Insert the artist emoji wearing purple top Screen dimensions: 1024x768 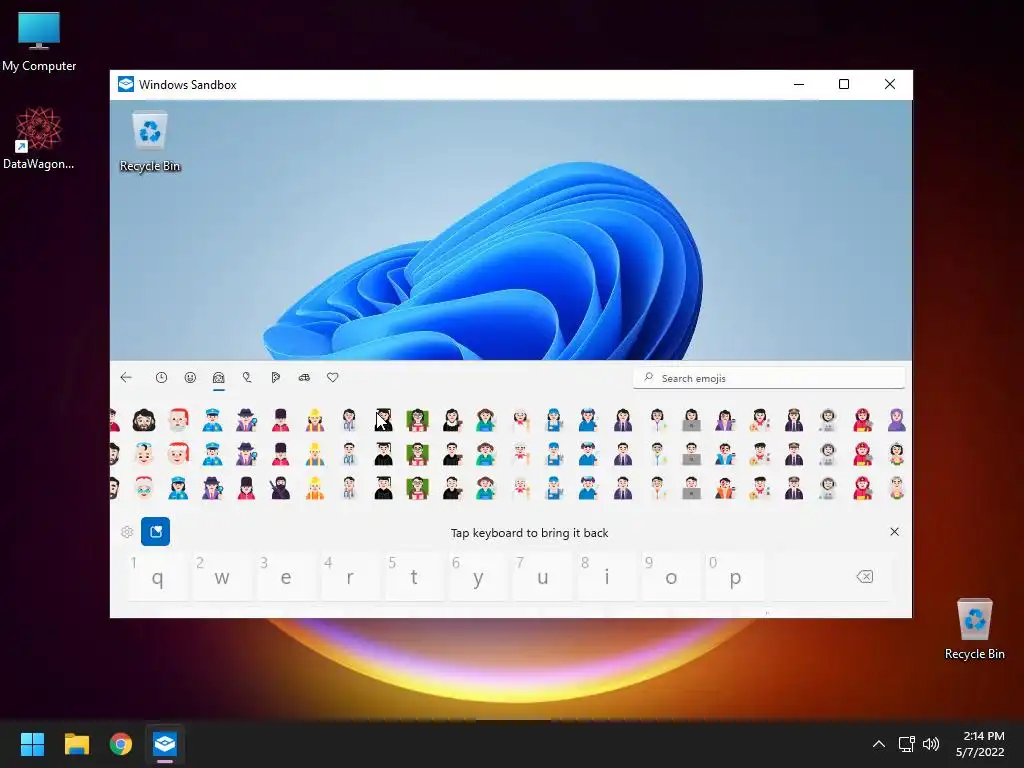(725, 420)
